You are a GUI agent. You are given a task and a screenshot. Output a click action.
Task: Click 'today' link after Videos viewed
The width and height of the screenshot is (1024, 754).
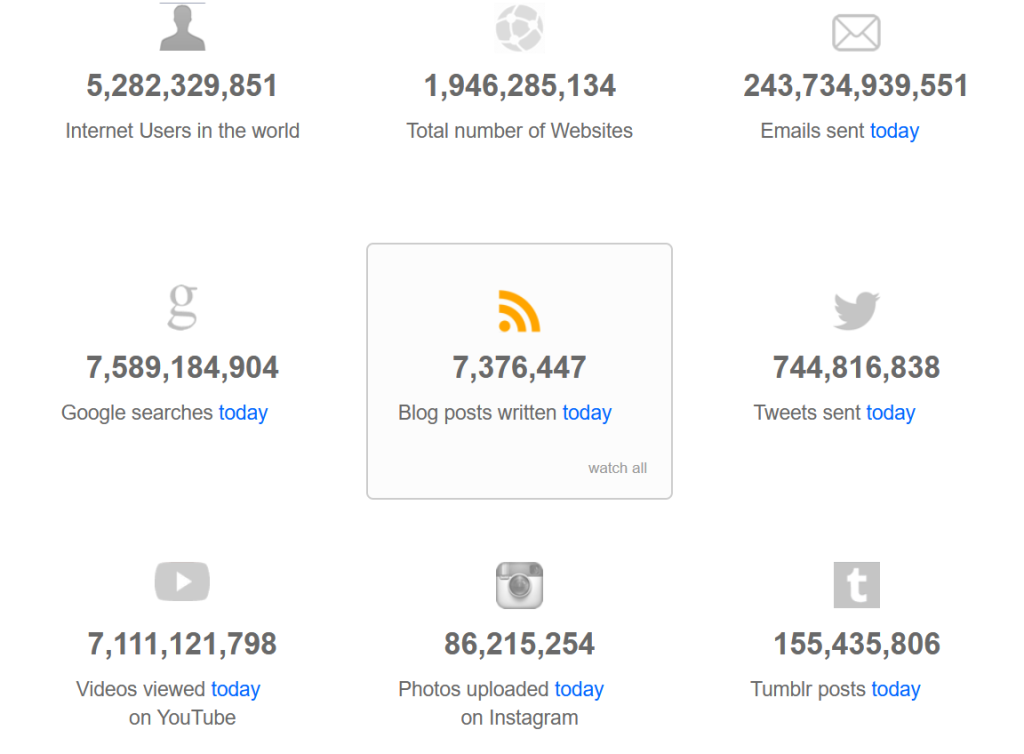pyautogui.click(x=236, y=689)
